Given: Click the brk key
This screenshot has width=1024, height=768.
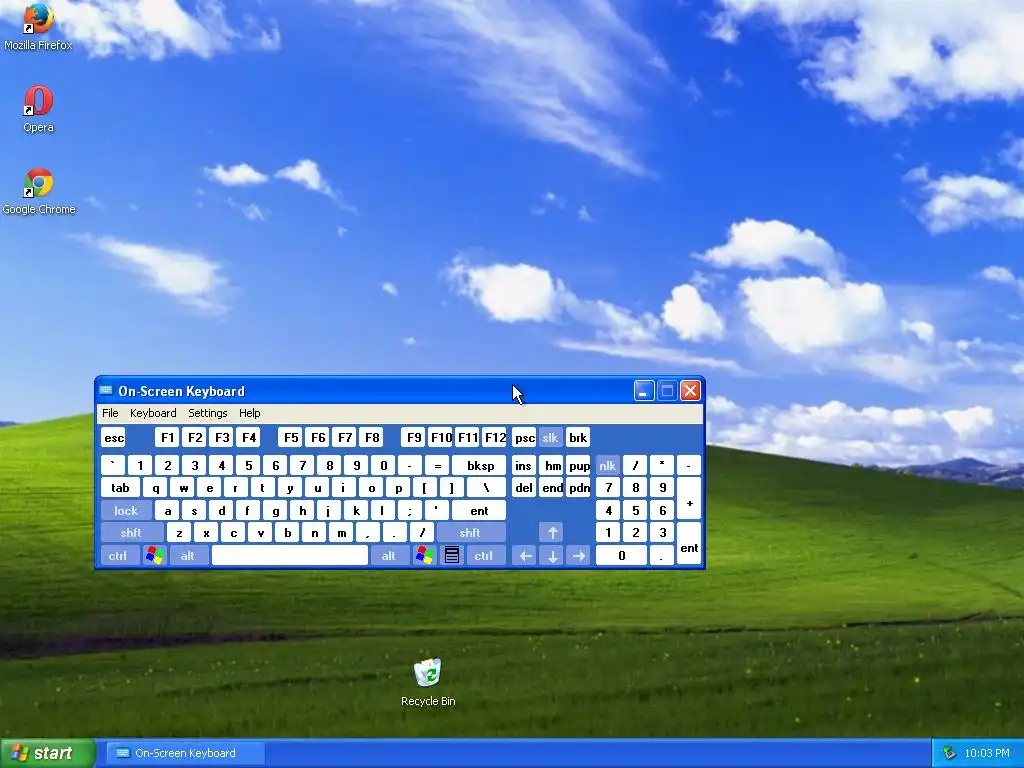Looking at the screenshot, I should (578, 438).
